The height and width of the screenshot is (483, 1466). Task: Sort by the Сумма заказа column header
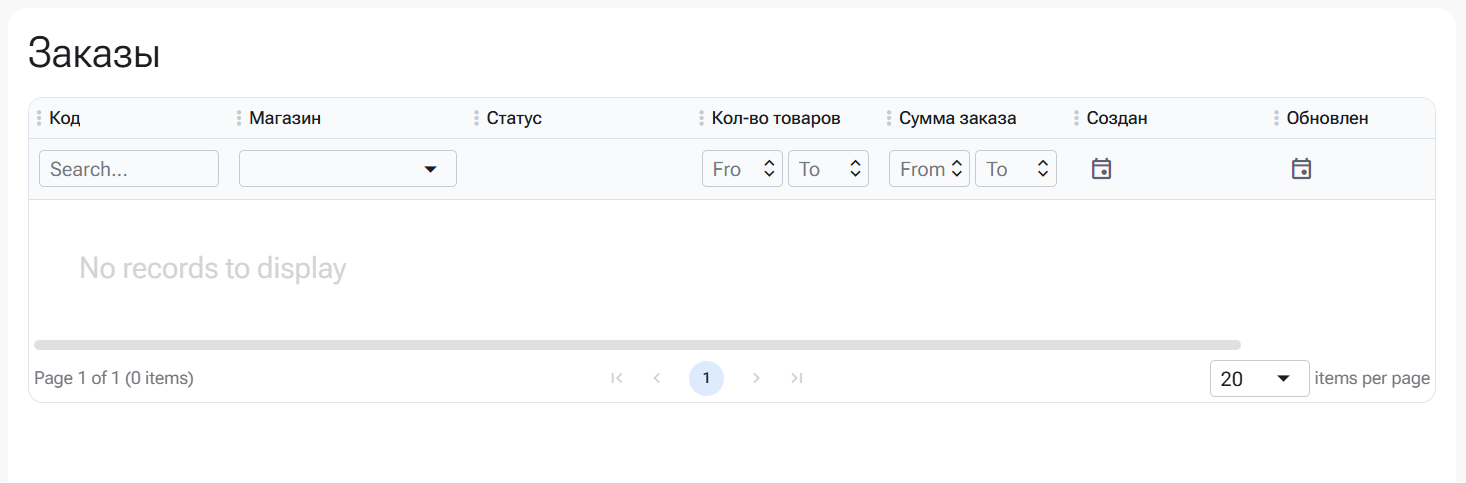(x=957, y=118)
